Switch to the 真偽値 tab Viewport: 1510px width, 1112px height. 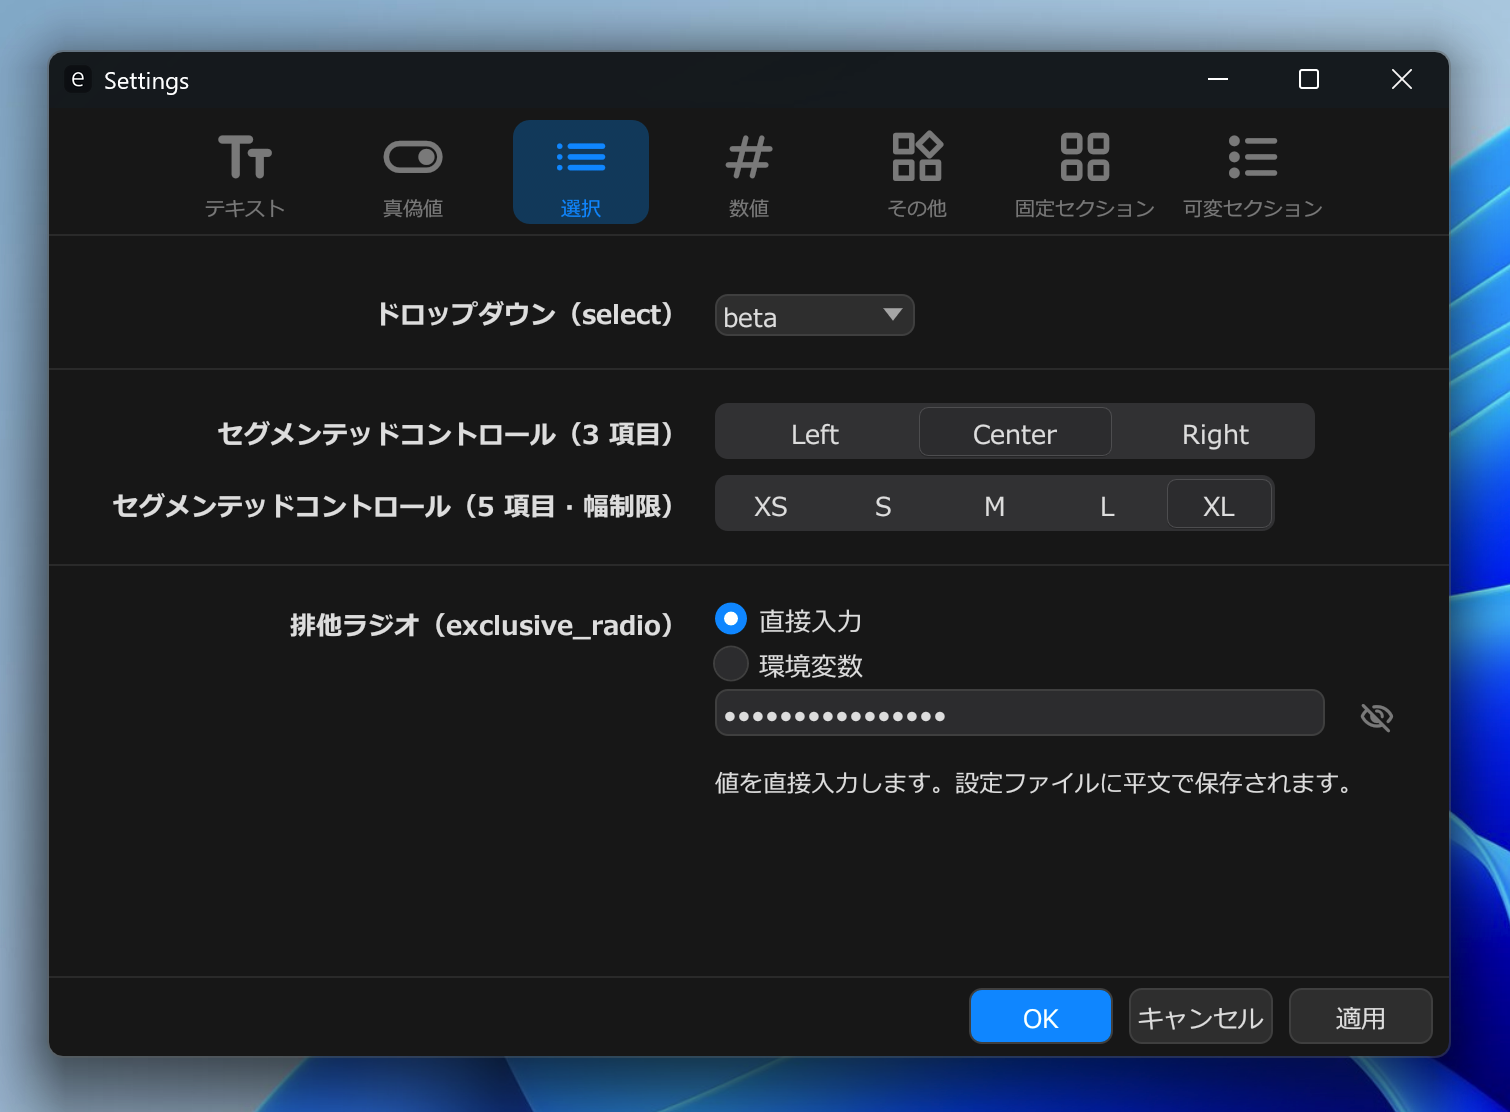(413, 172)
